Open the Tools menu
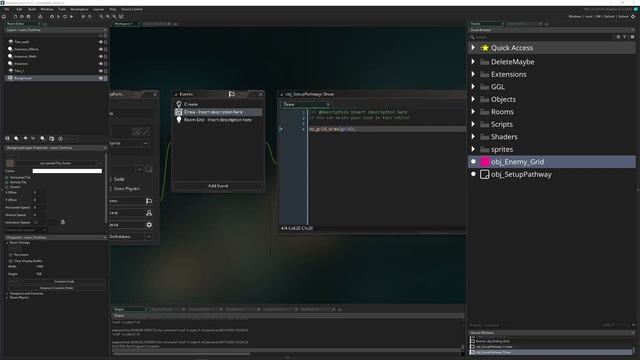640x360 pixels. tap(62, 9)
